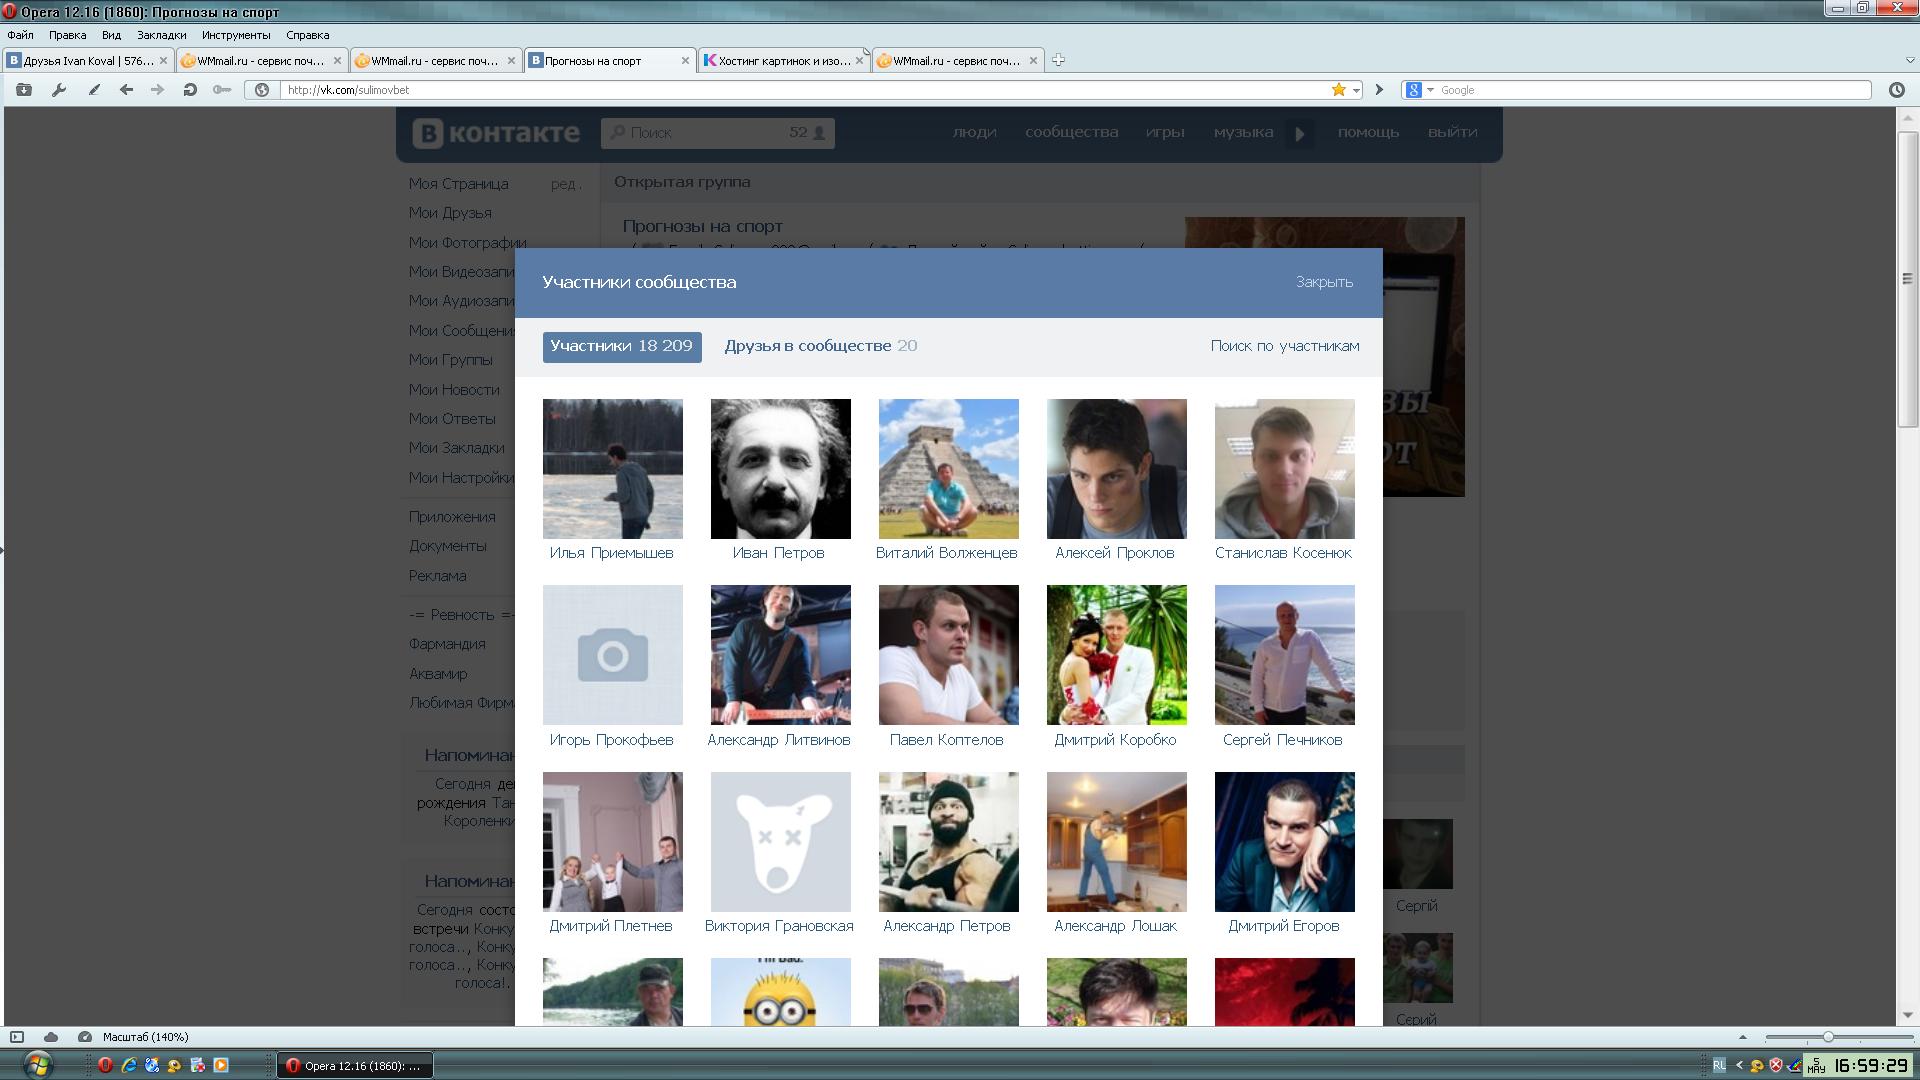Viewport: 1920px width, 1080px height.
Task: Click the bookmark star in address bar
Action: 1338,90
